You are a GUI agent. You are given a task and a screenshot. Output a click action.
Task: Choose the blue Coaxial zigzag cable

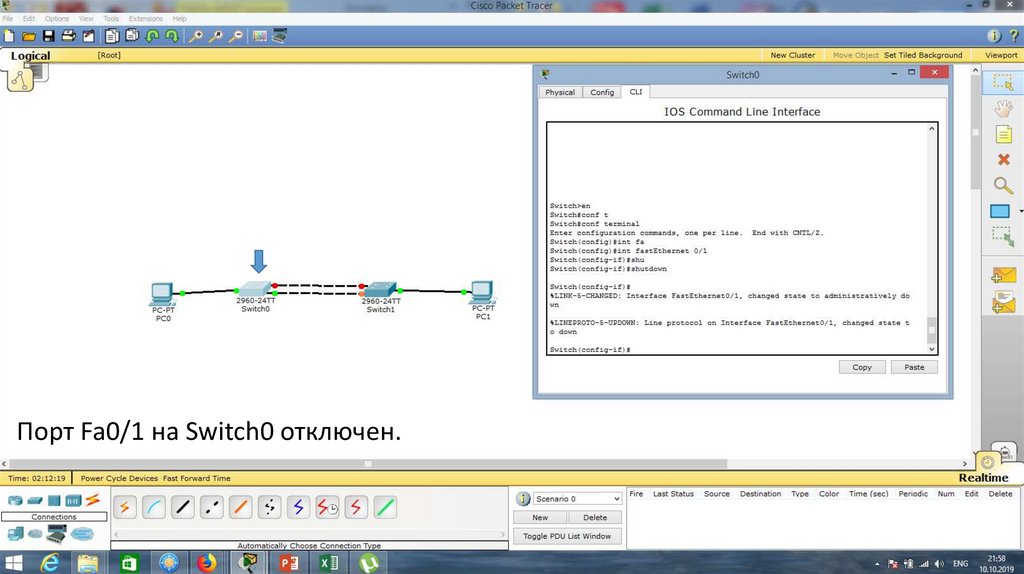tap(298, 507)
